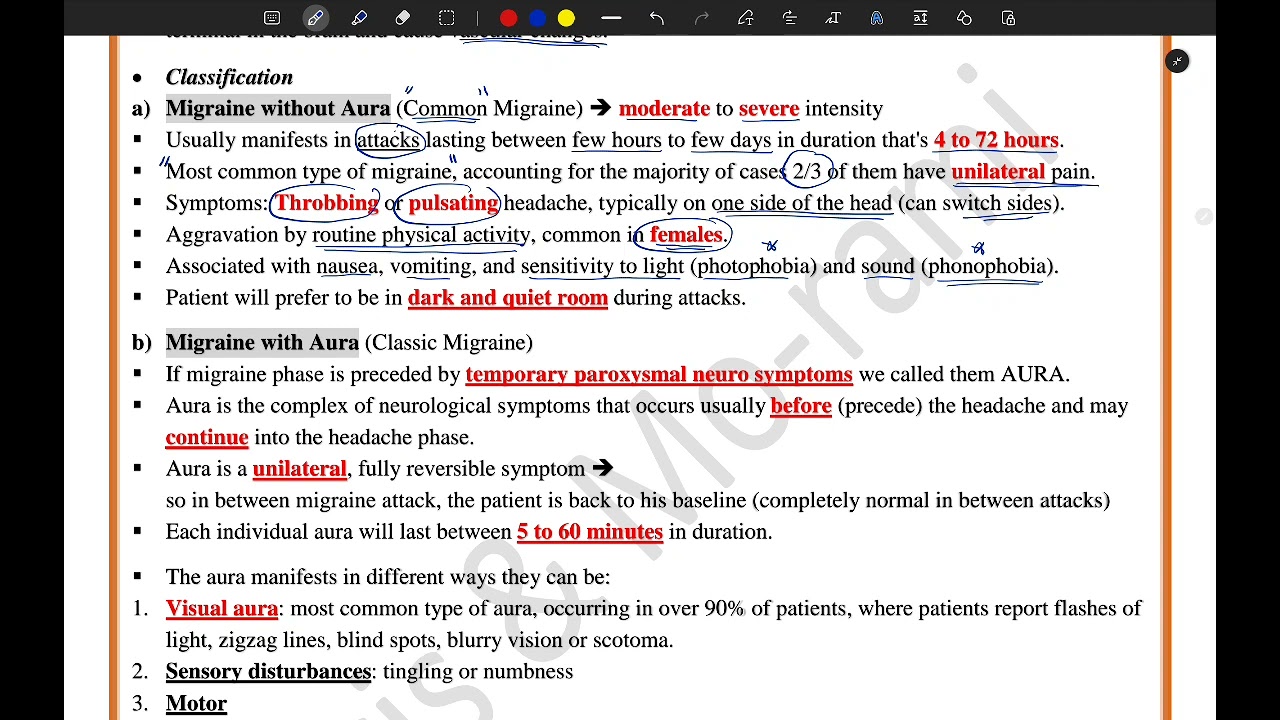The height and width of the screenshot is (720, 1280).
Task: Click the red 'moderate' word
Action: point(664,108)
